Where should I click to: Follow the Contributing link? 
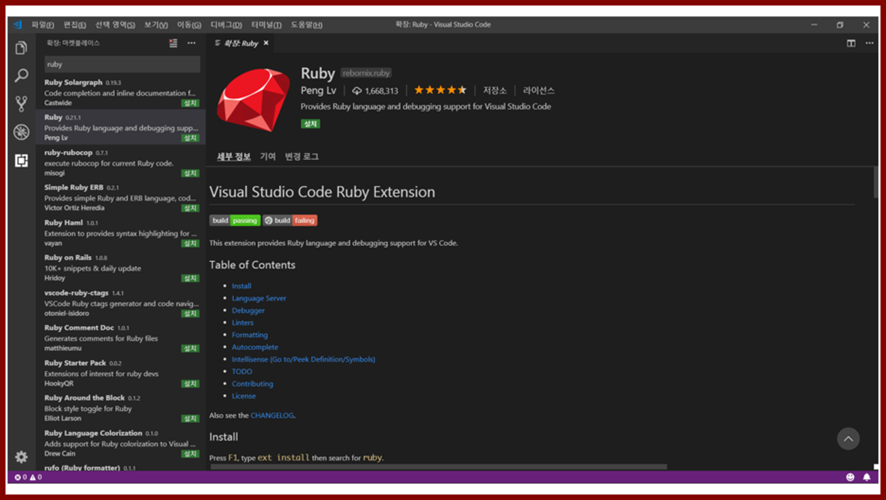point(252,384)
